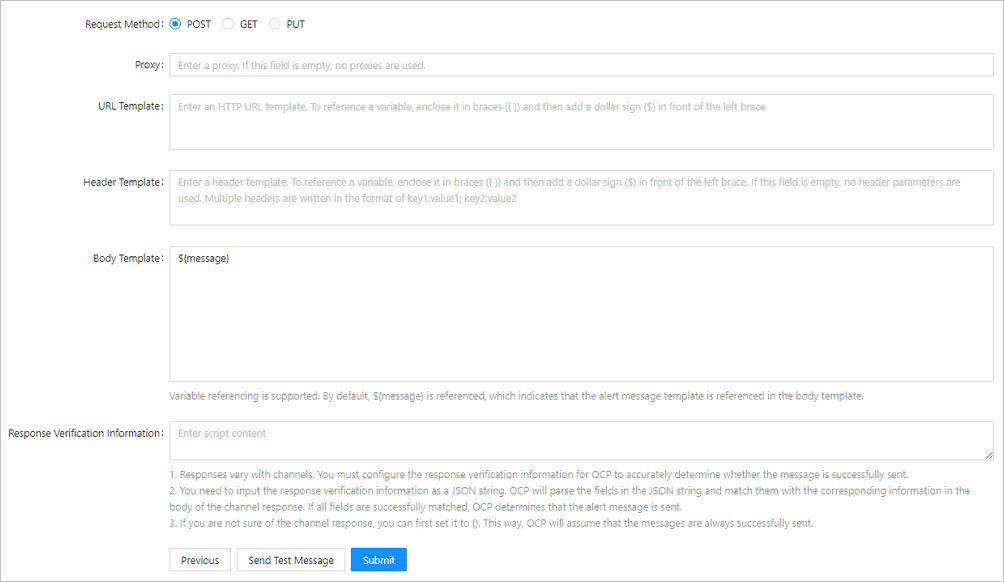Grab the resize handle on Response Verification box

(x=988, y=455)
